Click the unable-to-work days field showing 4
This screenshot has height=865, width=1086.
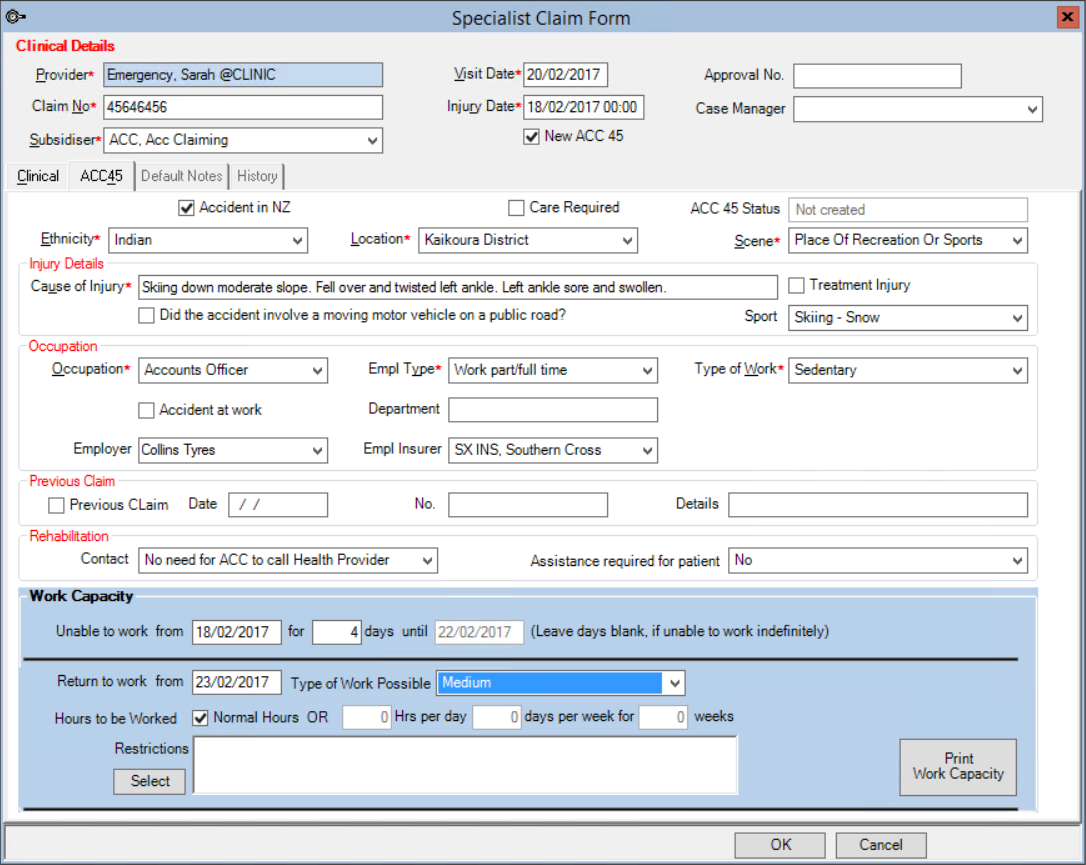pyautogui.click(x=337, y=632)
